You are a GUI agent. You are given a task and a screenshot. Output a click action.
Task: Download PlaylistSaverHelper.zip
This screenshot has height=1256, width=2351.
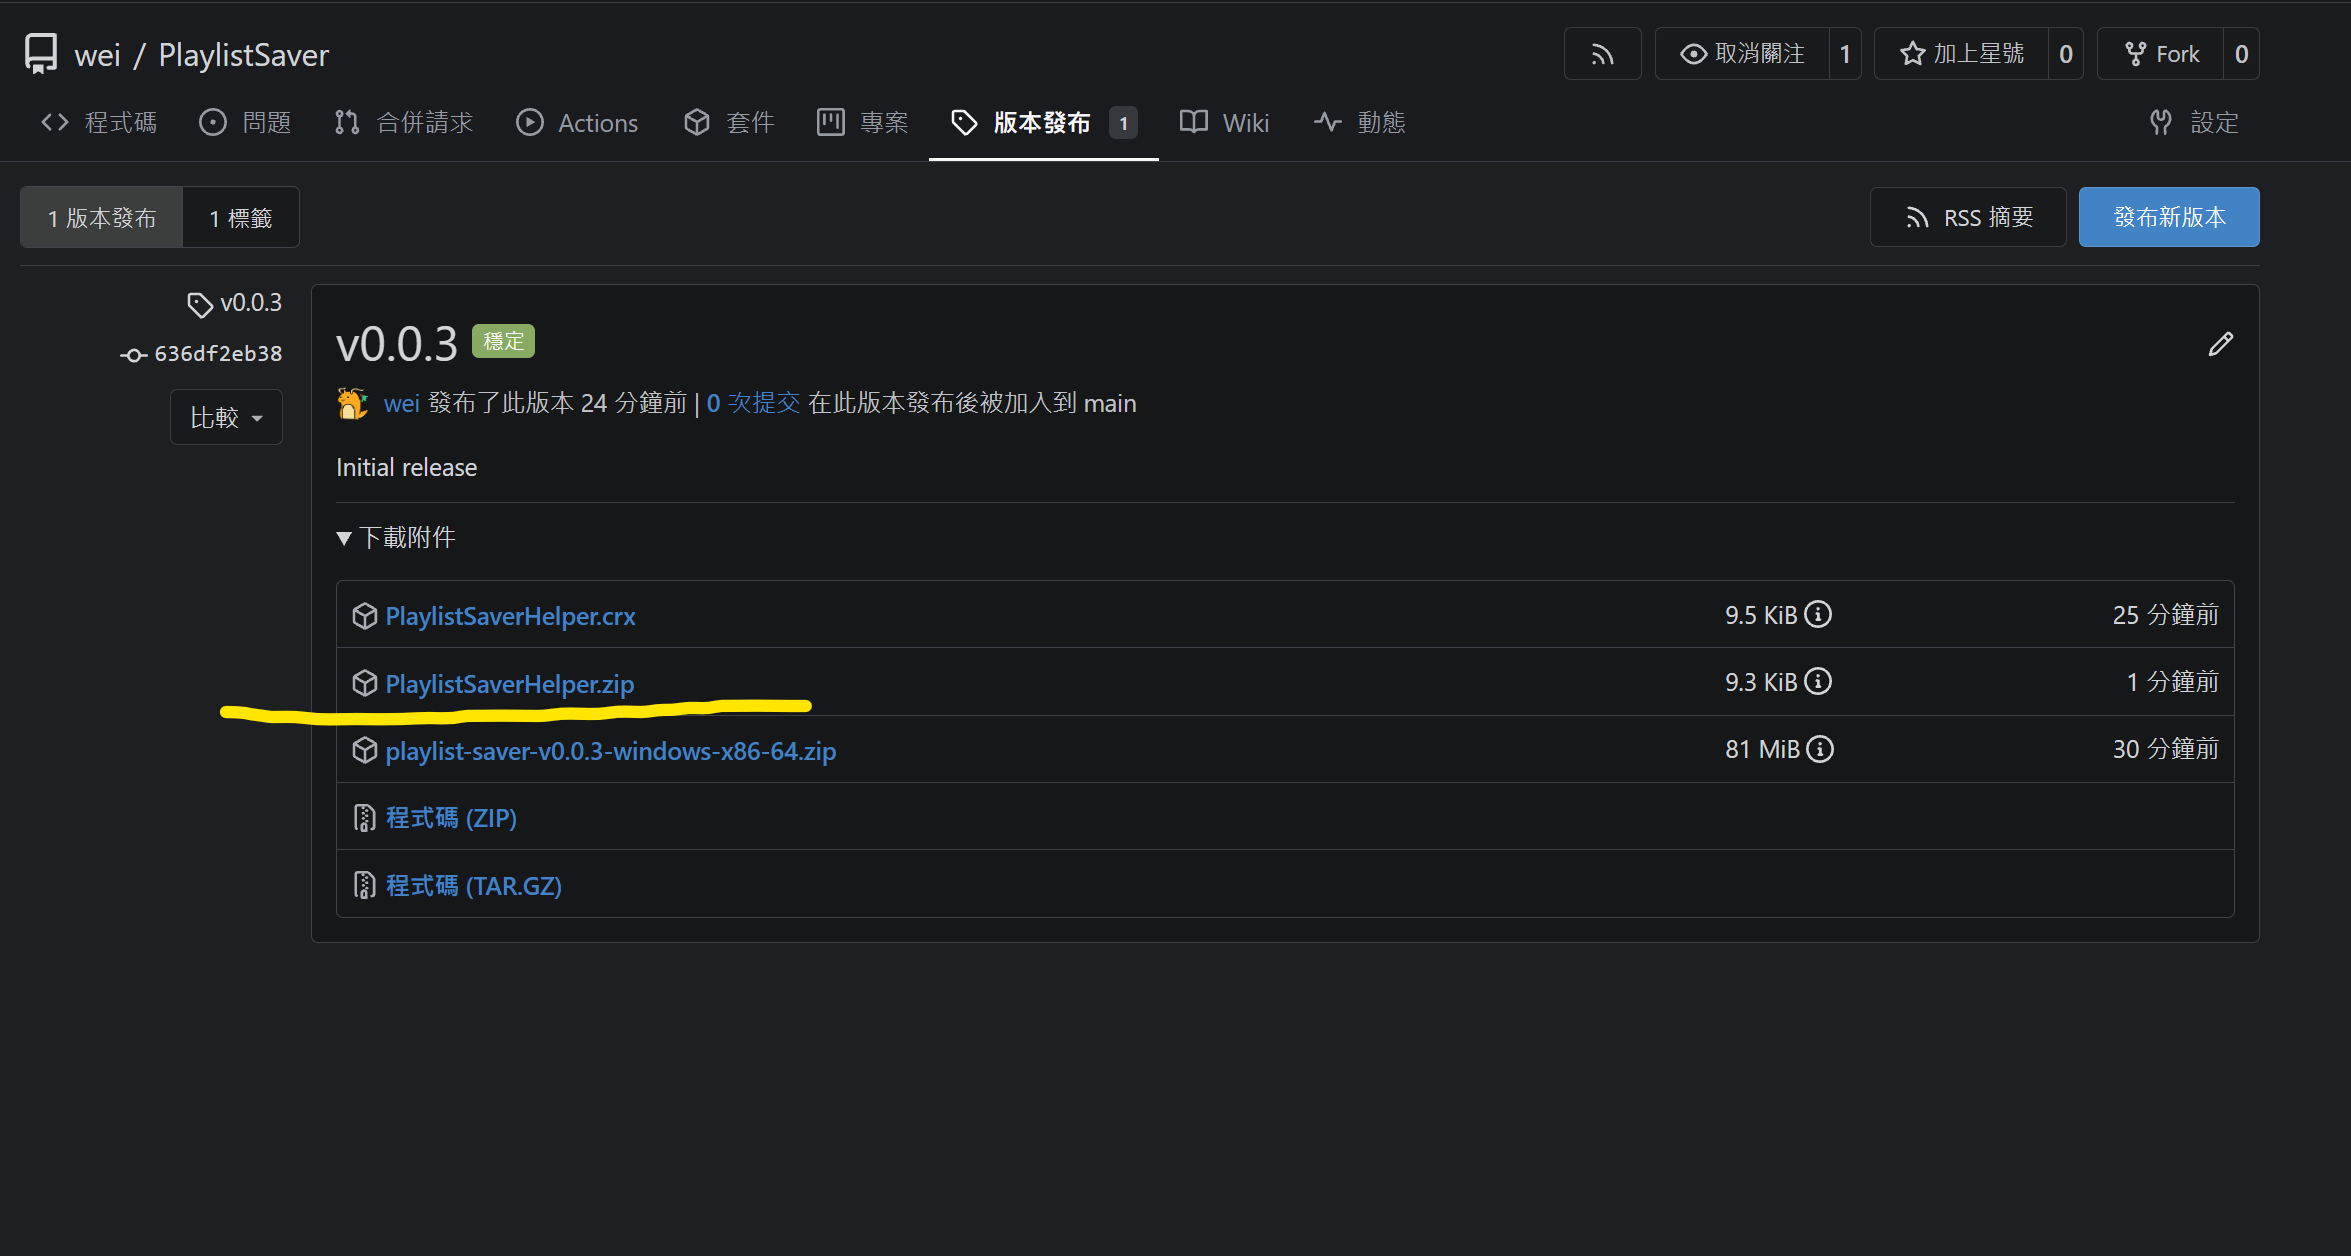[x=510, y=684]
